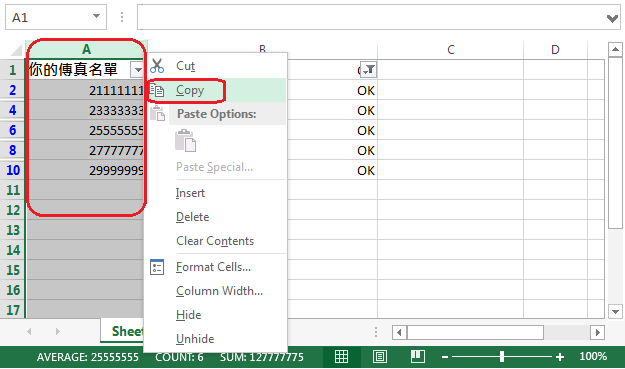Select row 2 header
The height and width of the screenshot is (369, 625).
pos(13,90)
